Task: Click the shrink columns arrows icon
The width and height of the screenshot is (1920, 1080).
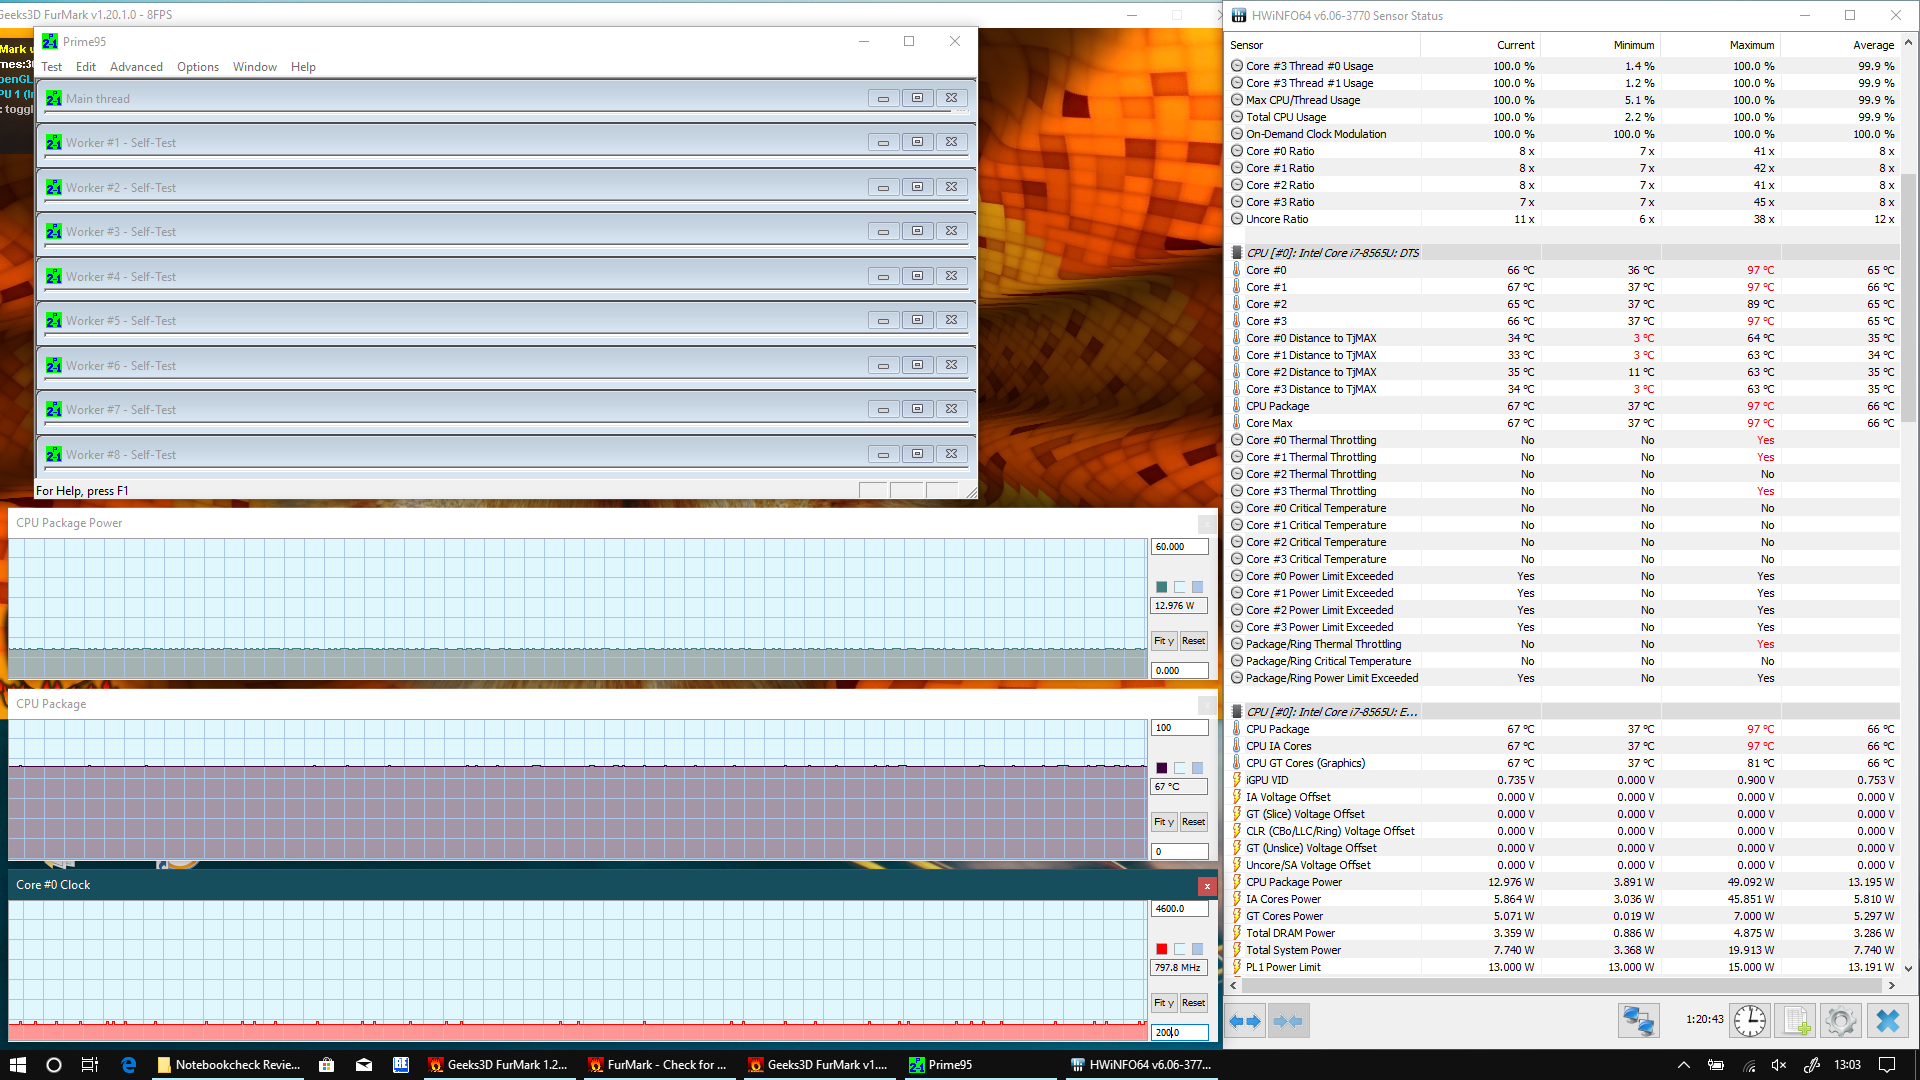Action: [1288, 1021]
